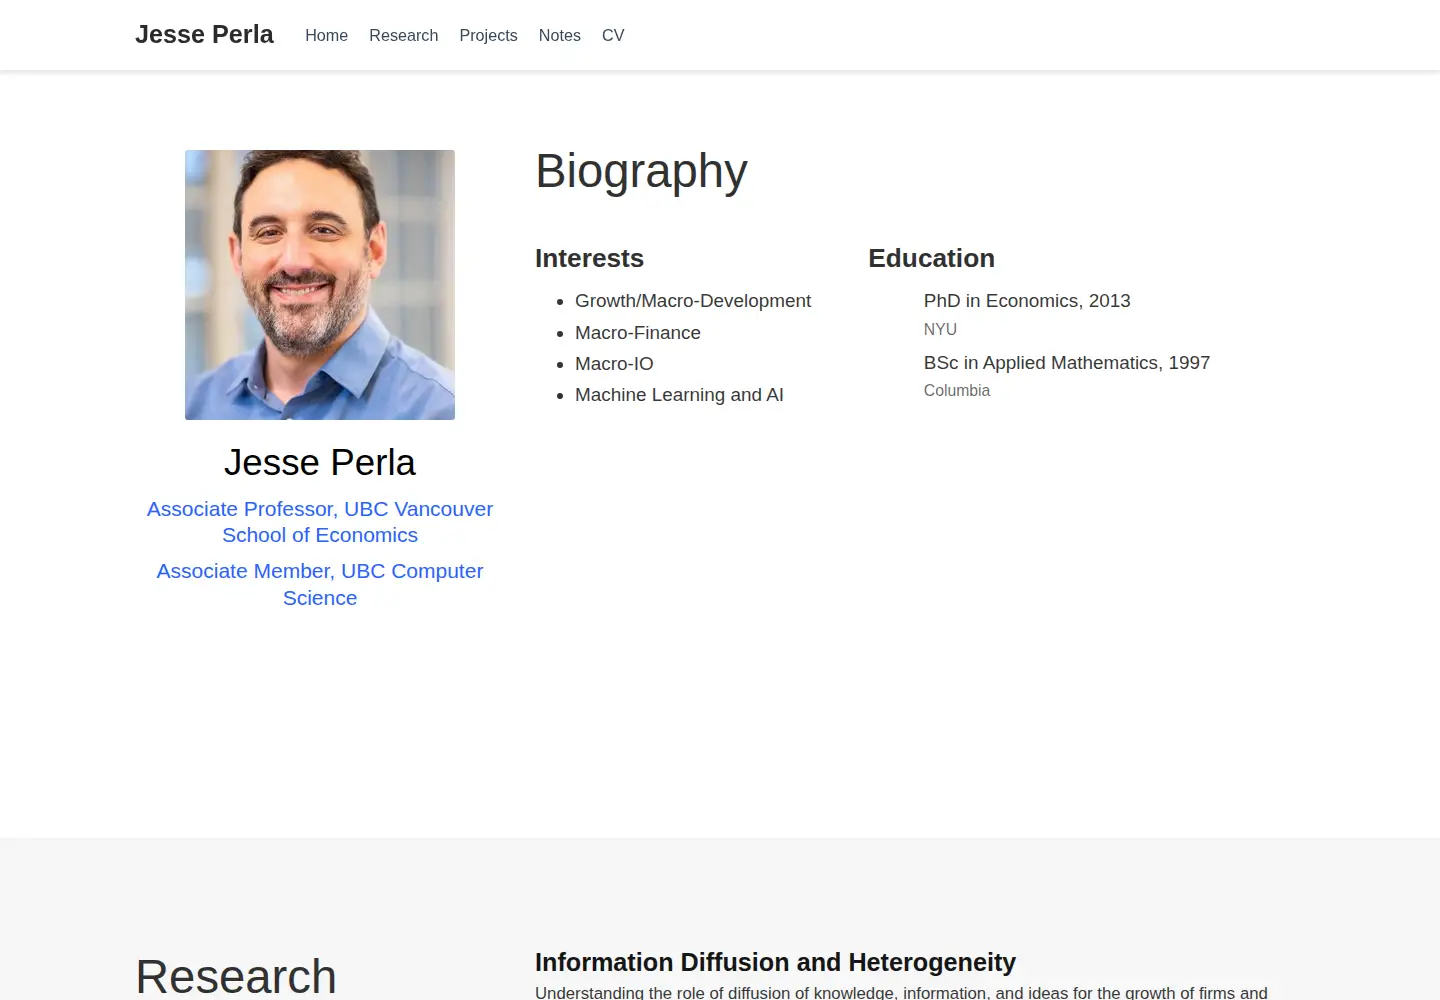
Task: Open the Notes nav item
Action: (x=559, y=35)
